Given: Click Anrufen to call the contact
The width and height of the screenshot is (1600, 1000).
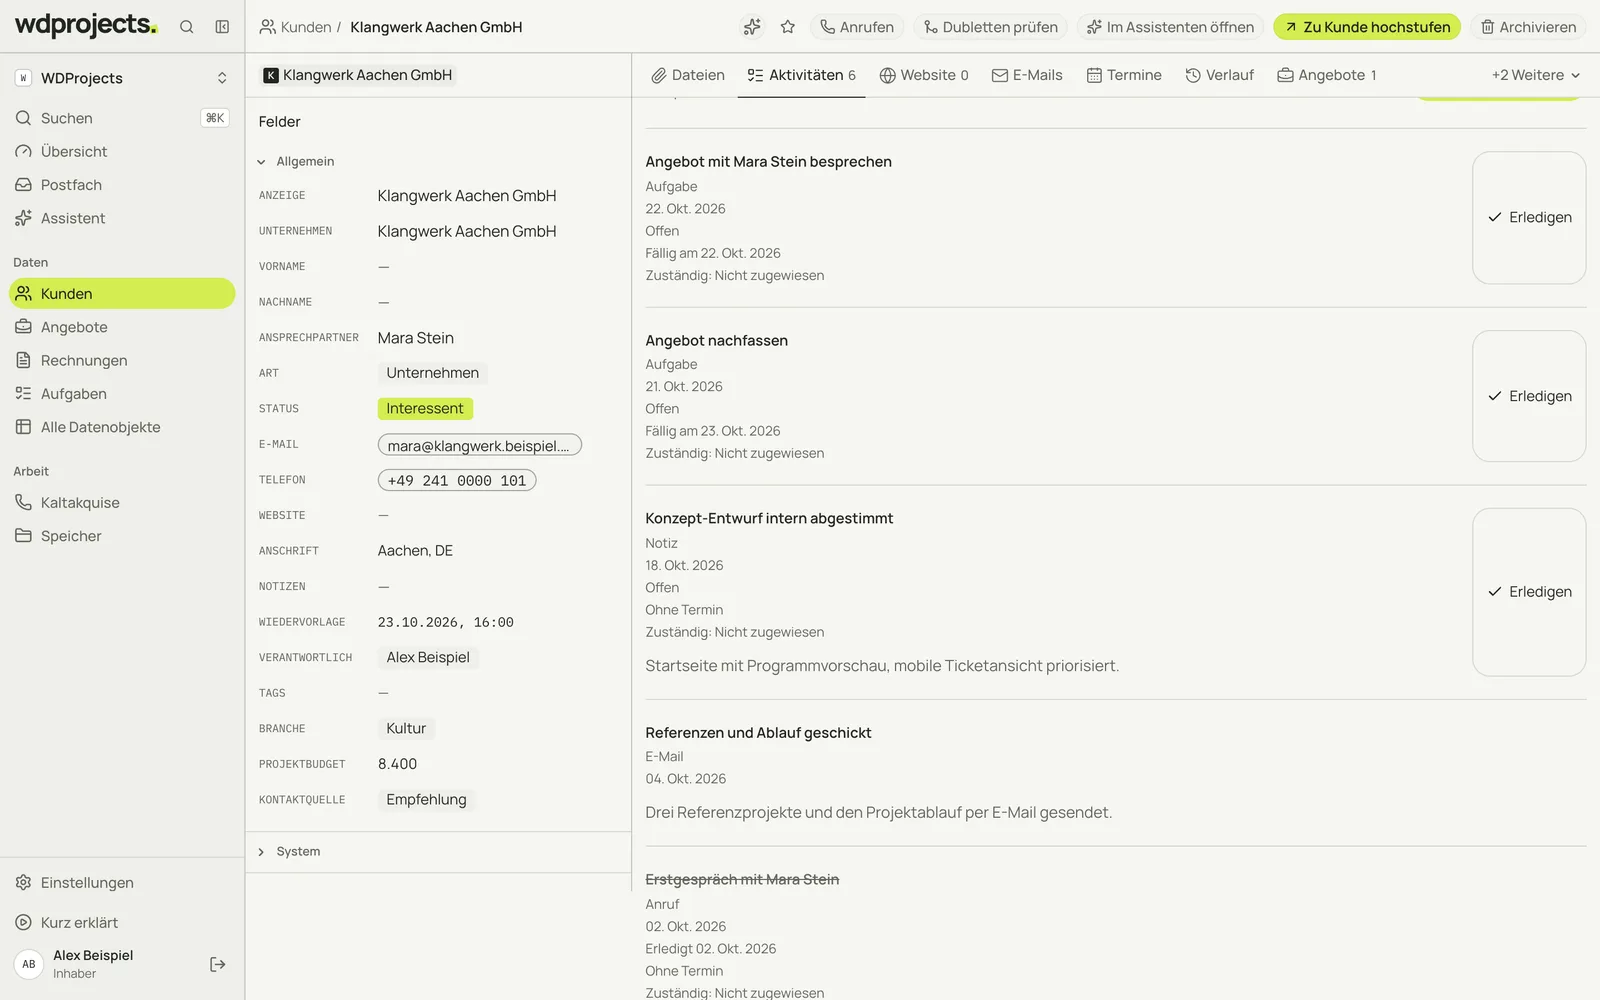Looking at the screenshot, I should point(857,27).
